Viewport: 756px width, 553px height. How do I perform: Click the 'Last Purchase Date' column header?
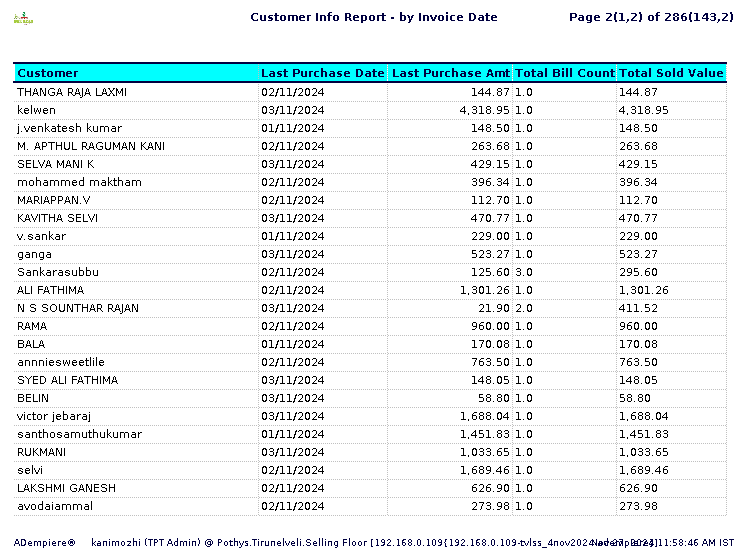tap(323, 73)
